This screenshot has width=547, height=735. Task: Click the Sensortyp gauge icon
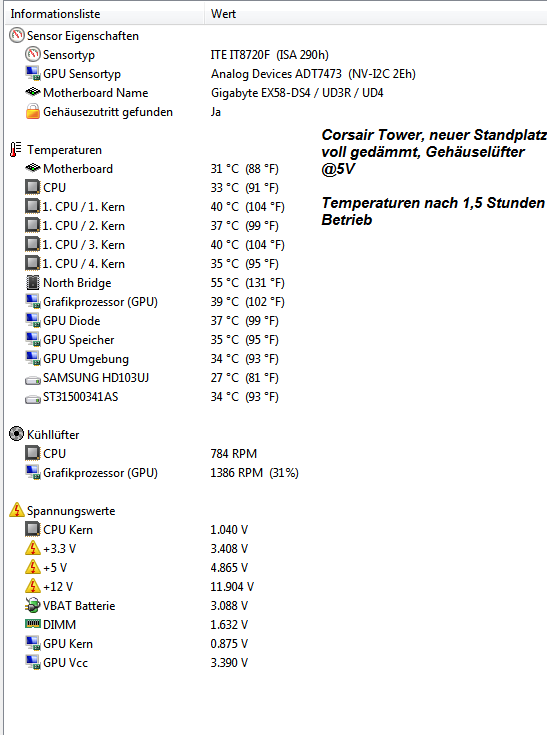click(33, 54)
